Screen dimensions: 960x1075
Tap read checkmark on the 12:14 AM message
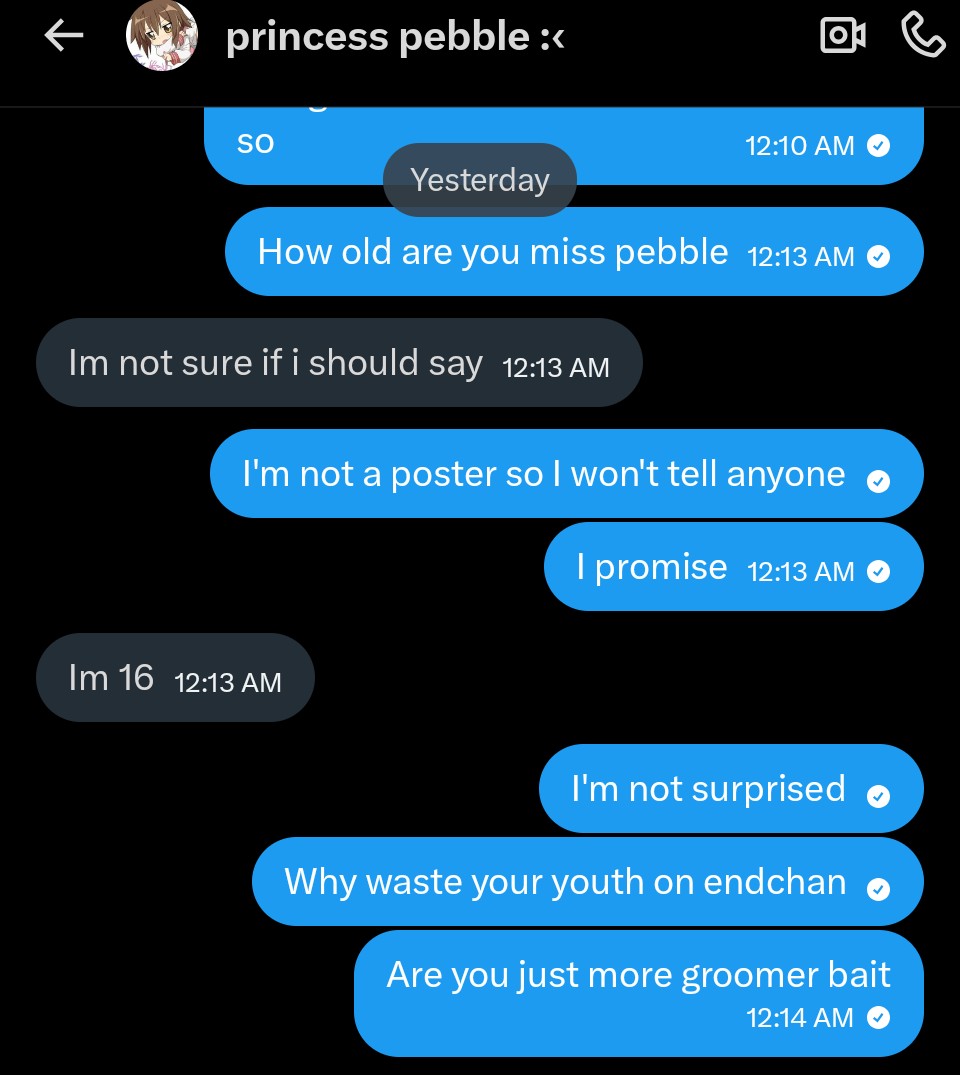click(x=878, y=1018)
